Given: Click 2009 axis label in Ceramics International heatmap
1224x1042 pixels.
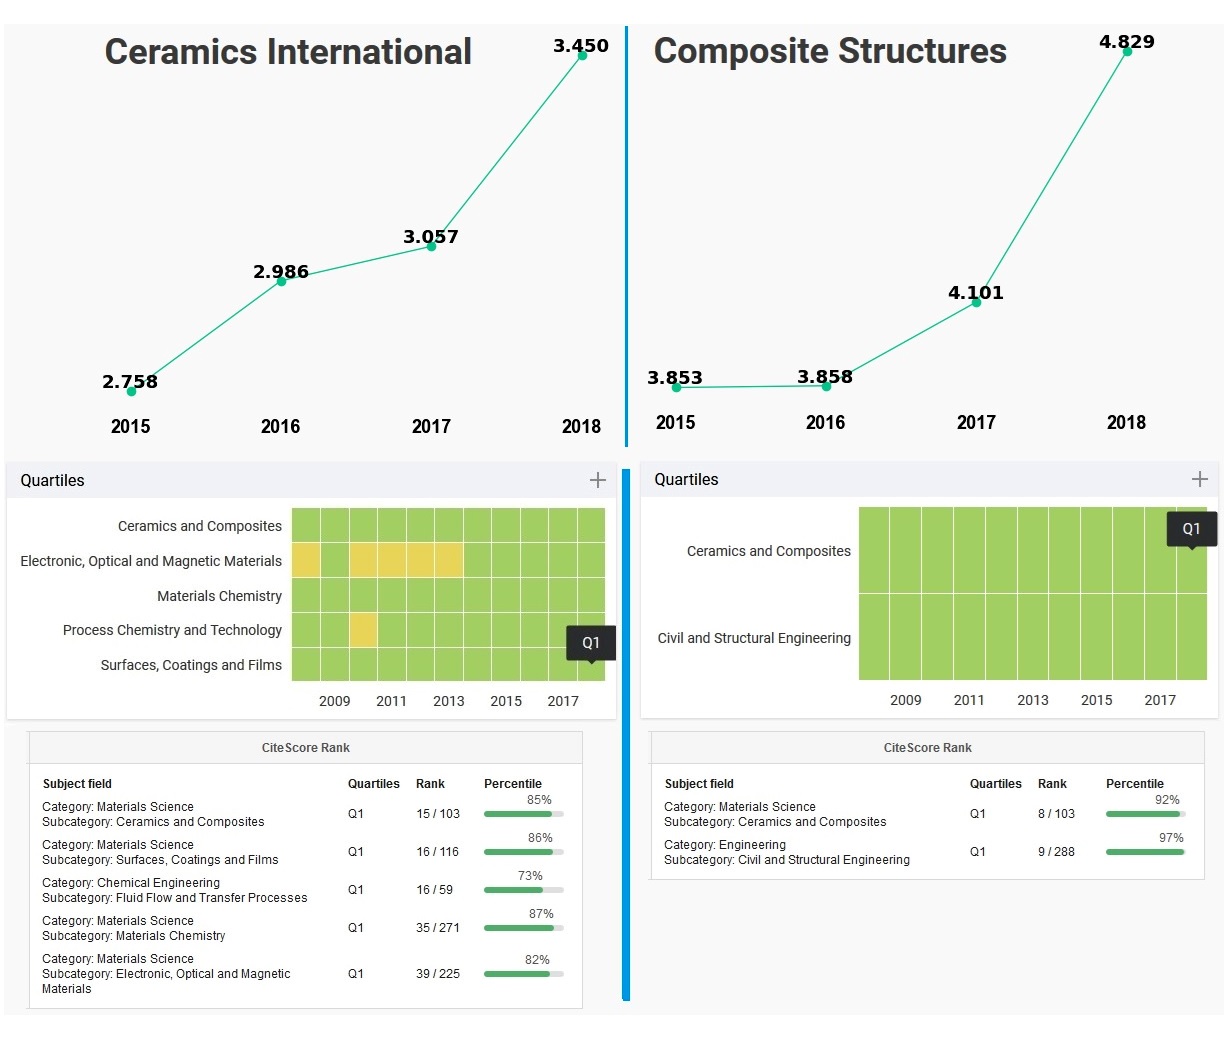Looking at the screenshot, I should point(335,701).
